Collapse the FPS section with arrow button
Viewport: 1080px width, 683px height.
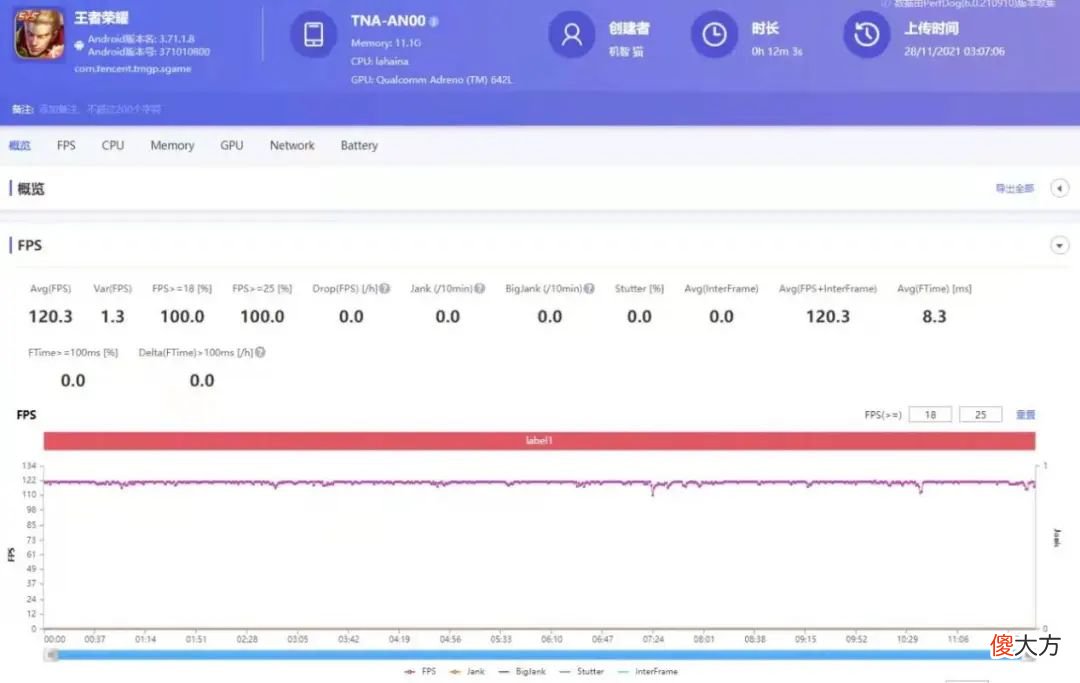click(x=1059, y=245)
